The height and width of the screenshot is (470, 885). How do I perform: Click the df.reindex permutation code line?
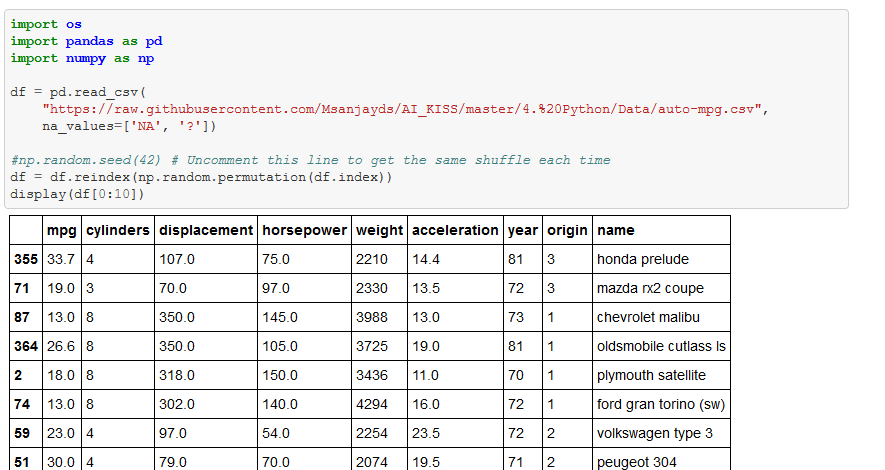pyautogui.click(x=201, y=177)
